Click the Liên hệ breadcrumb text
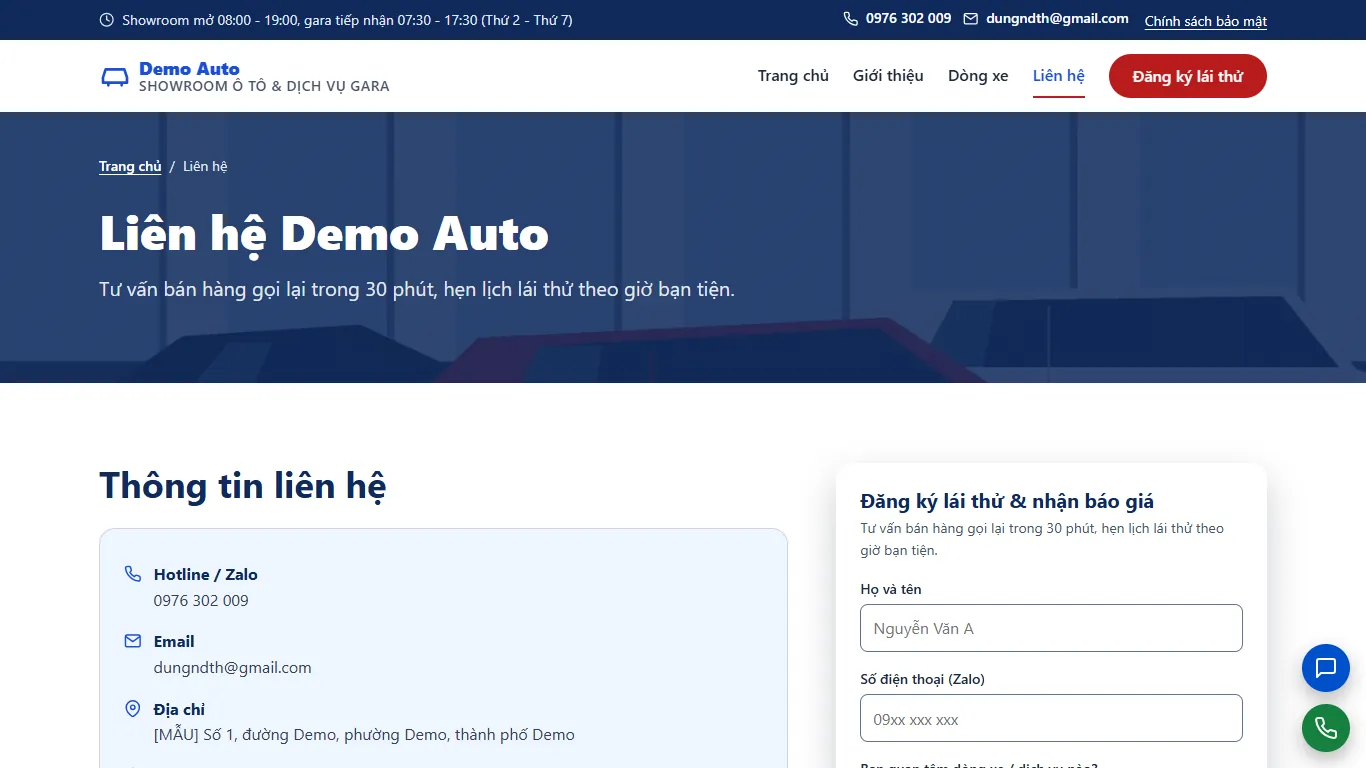The height and width of the screenshot is (768, 1366). coord(205,166)
